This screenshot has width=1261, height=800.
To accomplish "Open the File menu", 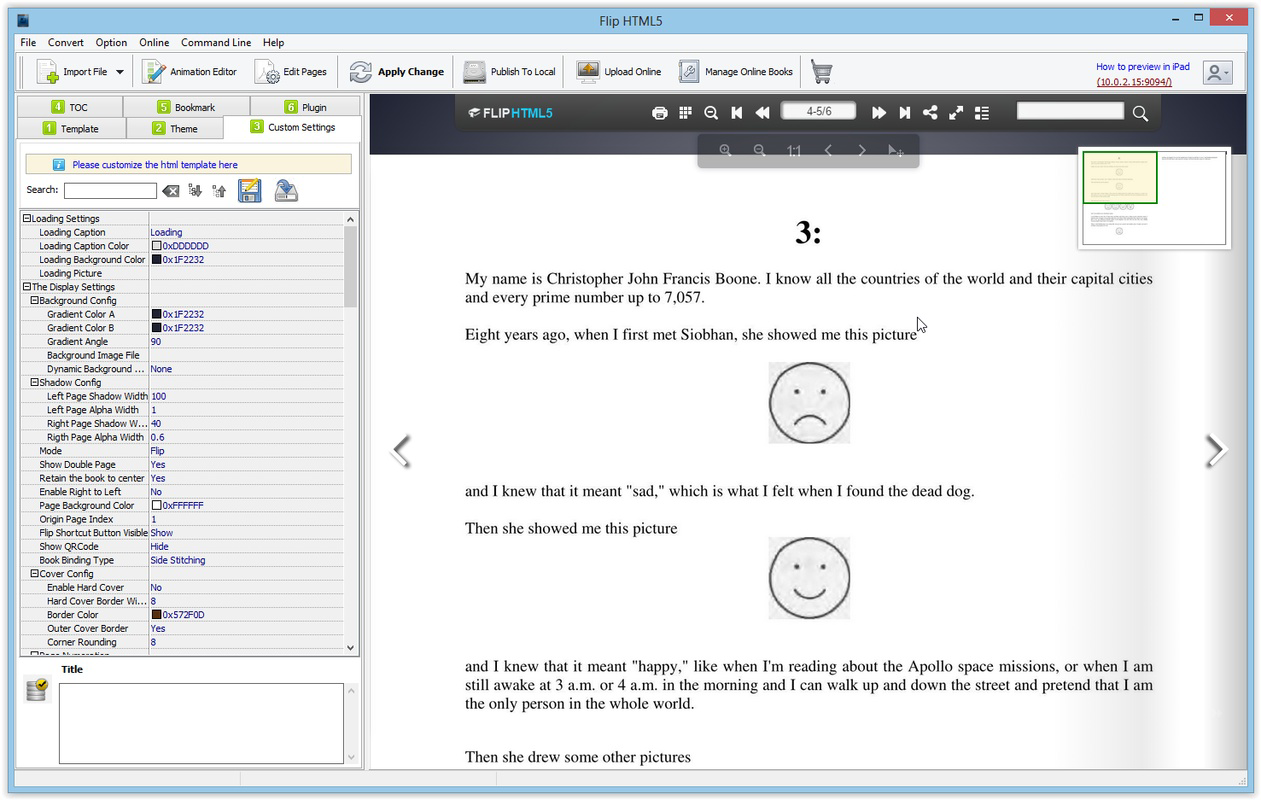I will coord(28,43).
